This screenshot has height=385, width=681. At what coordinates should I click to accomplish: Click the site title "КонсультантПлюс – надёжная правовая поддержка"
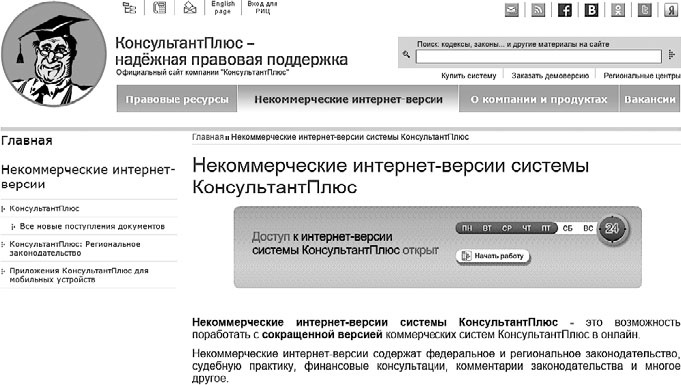click(231, 51)
